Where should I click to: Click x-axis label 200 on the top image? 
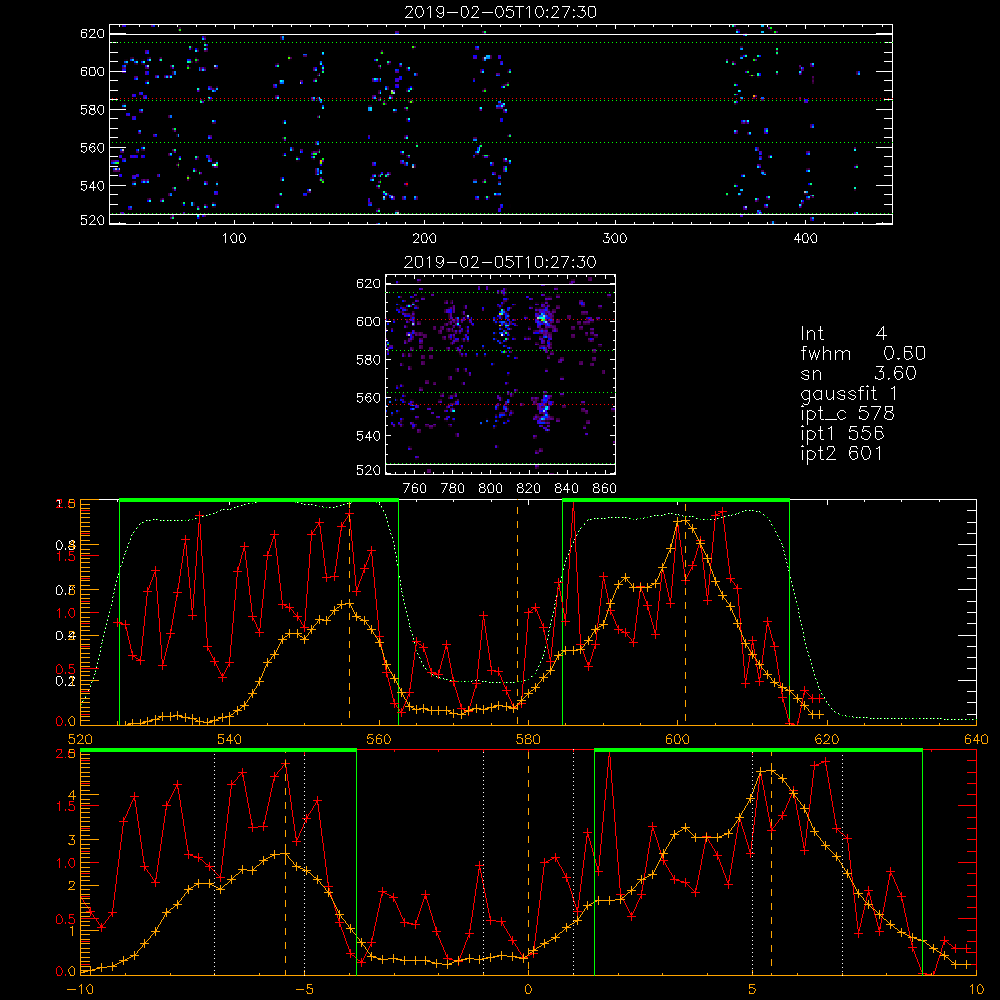(424, 239)
